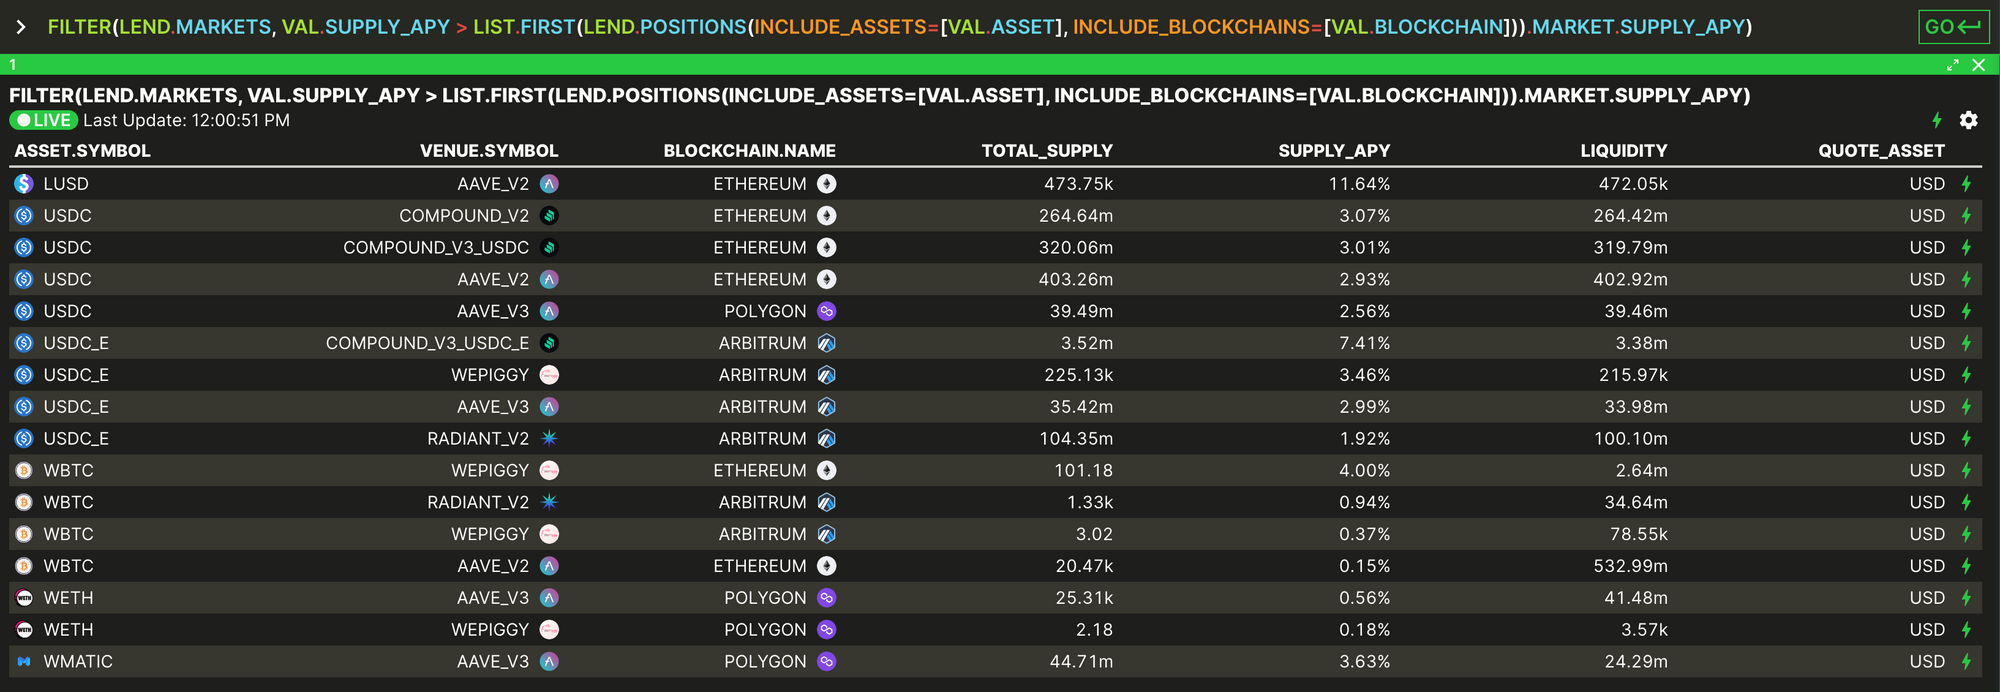Click the WMATIC asset icon
The image size is (2000, 692).
[x=24, y=662]
